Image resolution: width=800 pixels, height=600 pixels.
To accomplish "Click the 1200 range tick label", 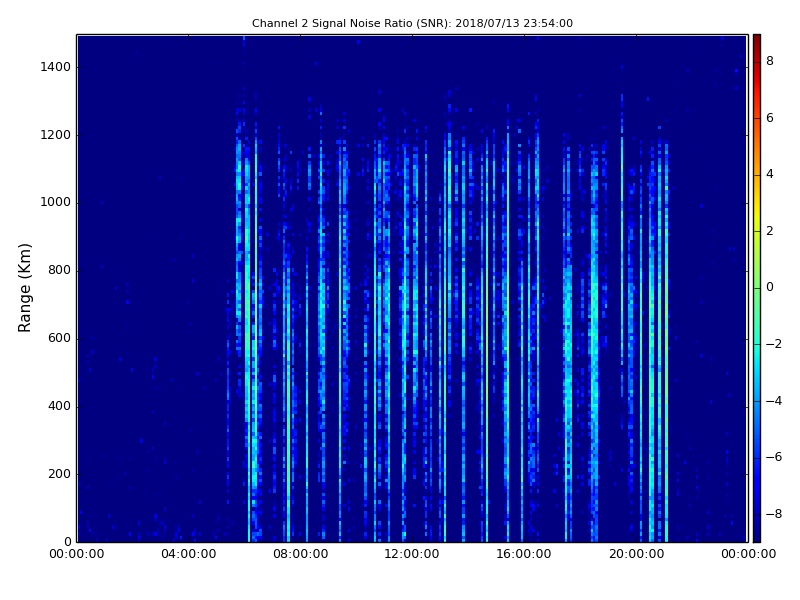I will coord(55,135).
